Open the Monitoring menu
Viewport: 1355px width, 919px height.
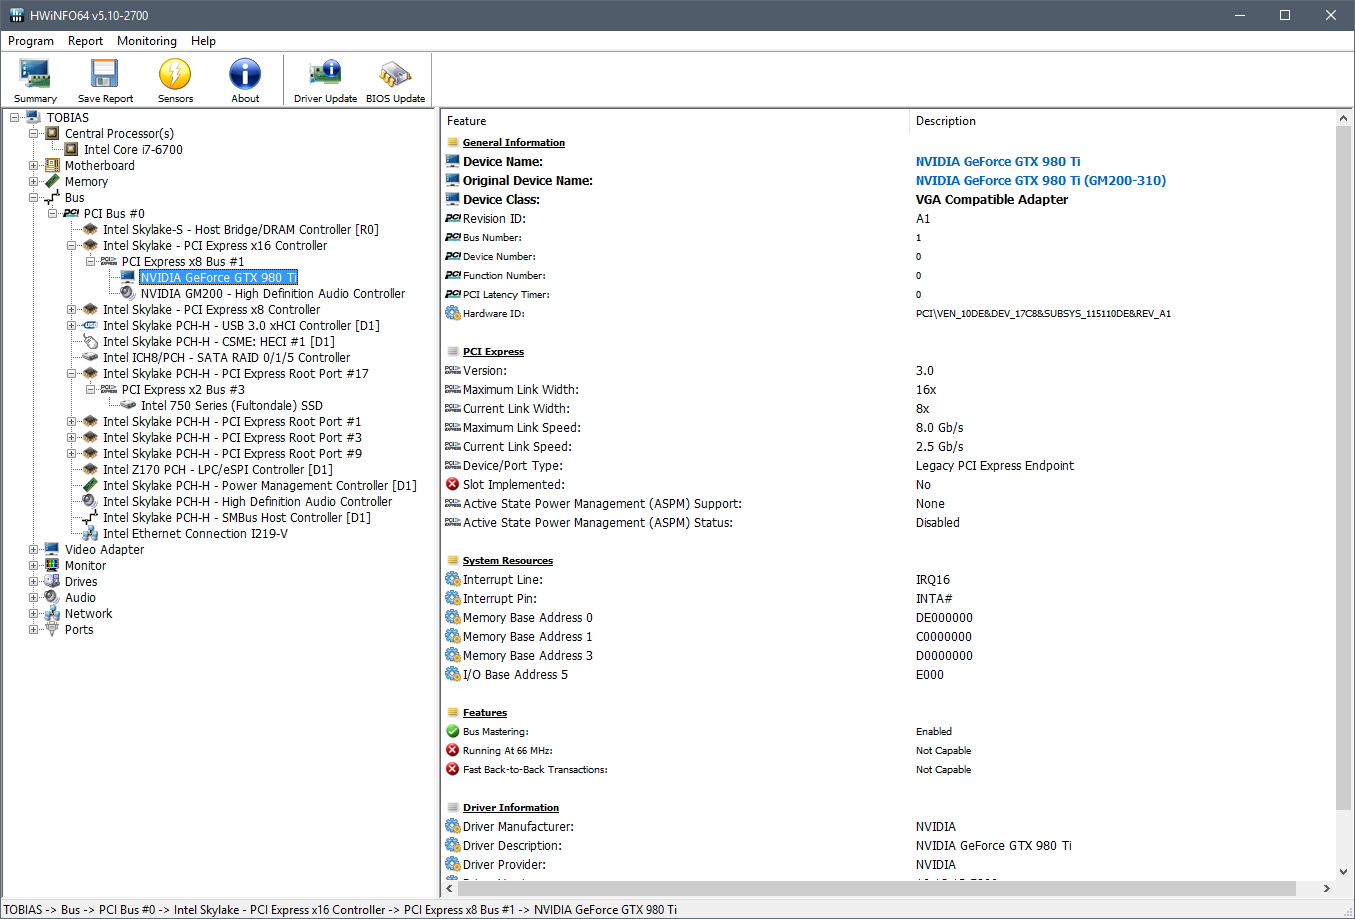pos(147,41)
